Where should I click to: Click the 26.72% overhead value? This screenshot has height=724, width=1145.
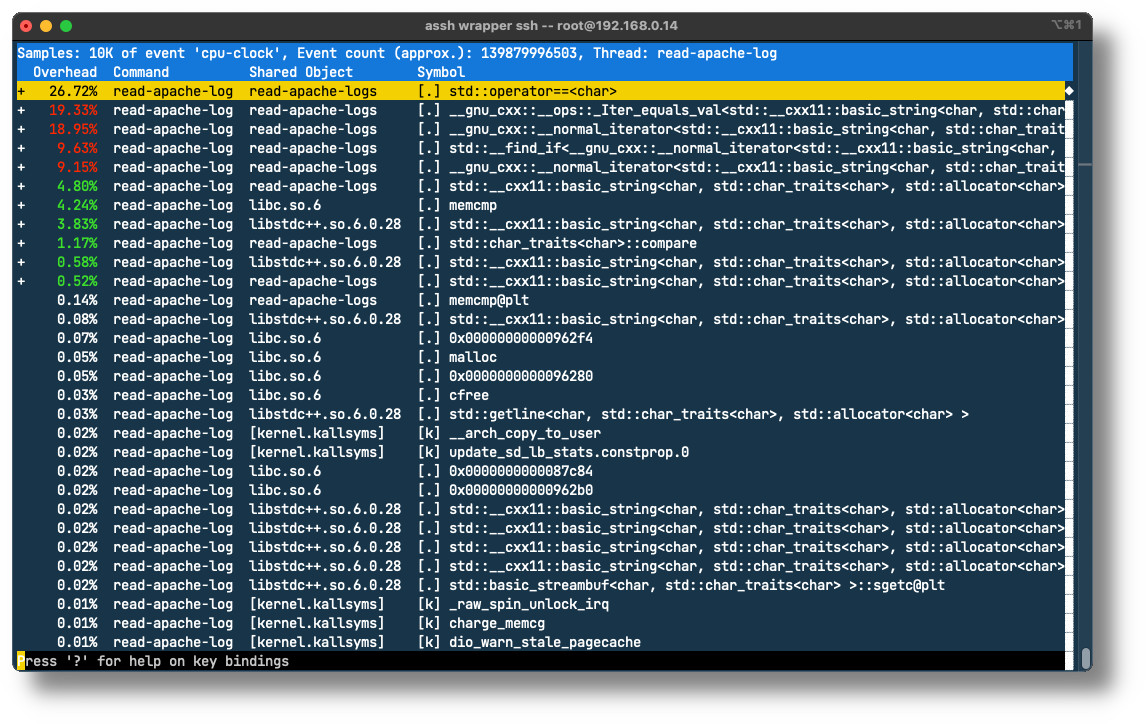73,91
